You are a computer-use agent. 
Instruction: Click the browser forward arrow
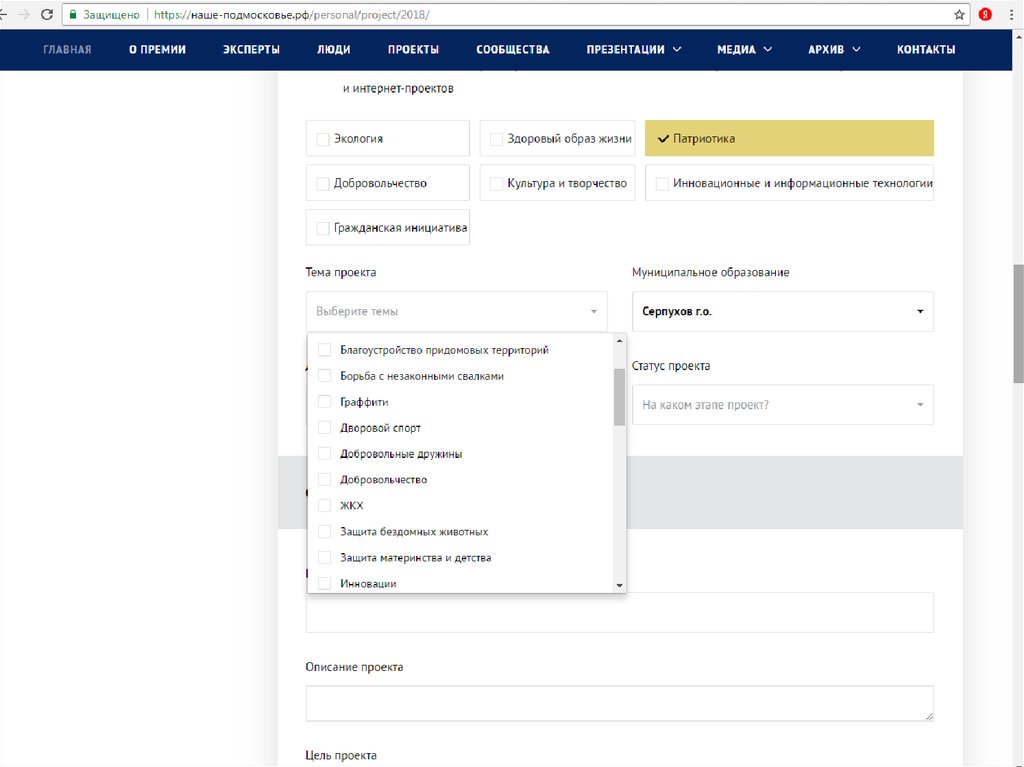(x=22, y=15)
